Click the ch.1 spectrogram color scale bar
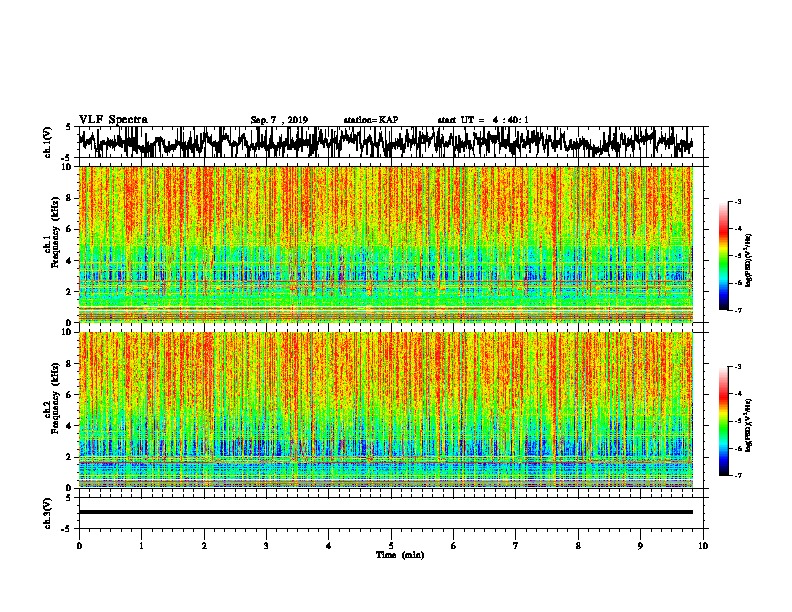Image resolution: width=792 pixels, height=612 pixels. [x=723, y=256]
